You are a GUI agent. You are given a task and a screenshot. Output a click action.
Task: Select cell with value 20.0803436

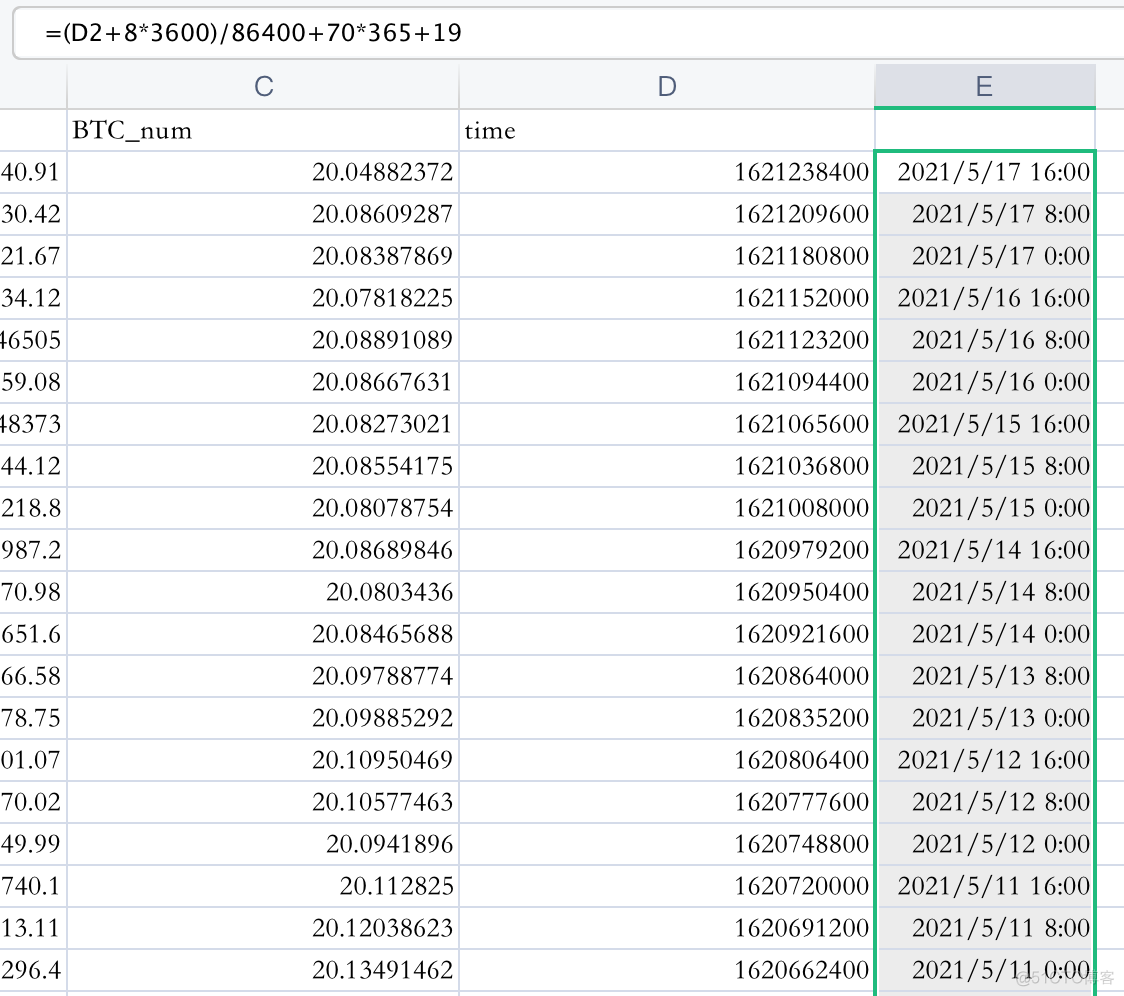pyautogui.click(x=263, y=592)
